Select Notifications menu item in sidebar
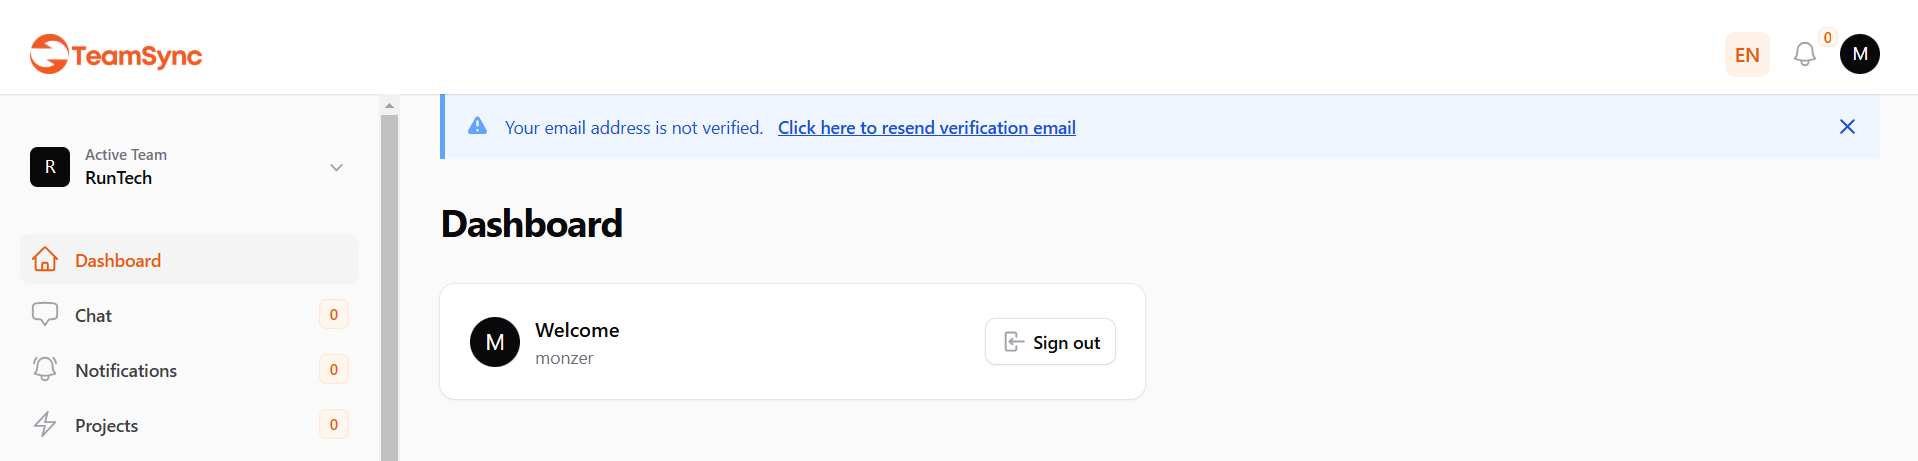 (126, 371)
